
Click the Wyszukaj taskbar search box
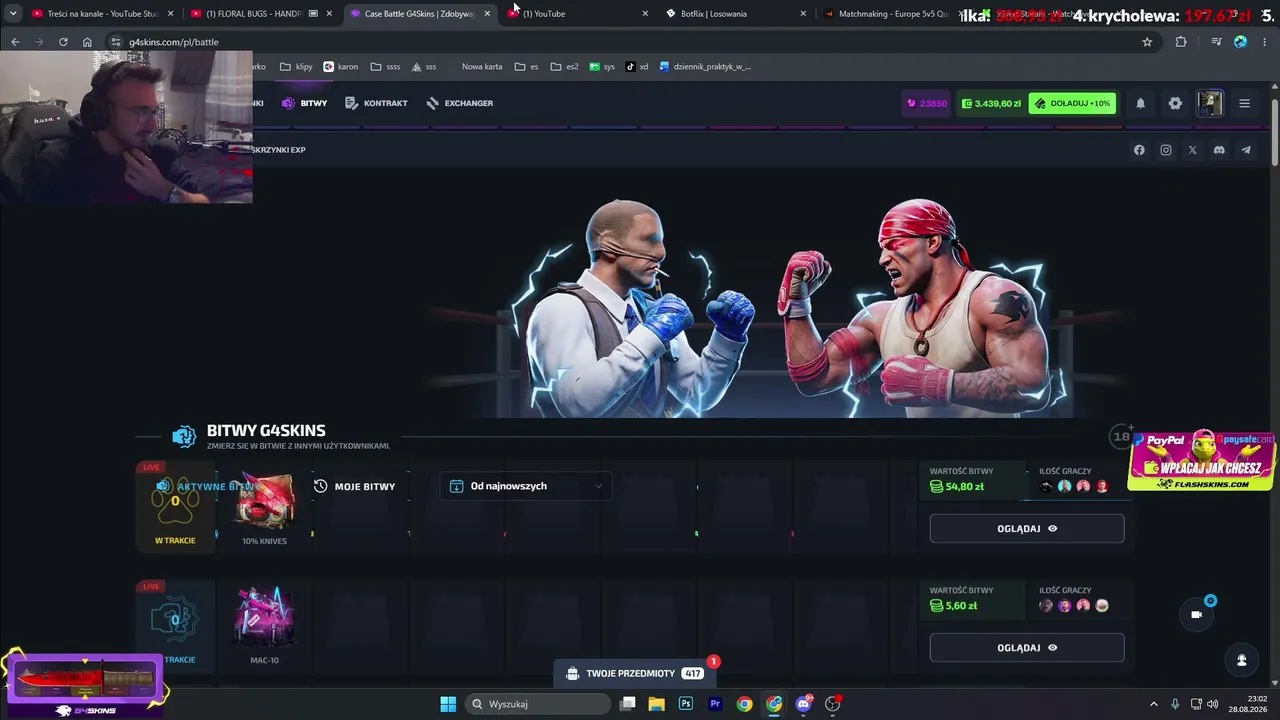point(538,704)
